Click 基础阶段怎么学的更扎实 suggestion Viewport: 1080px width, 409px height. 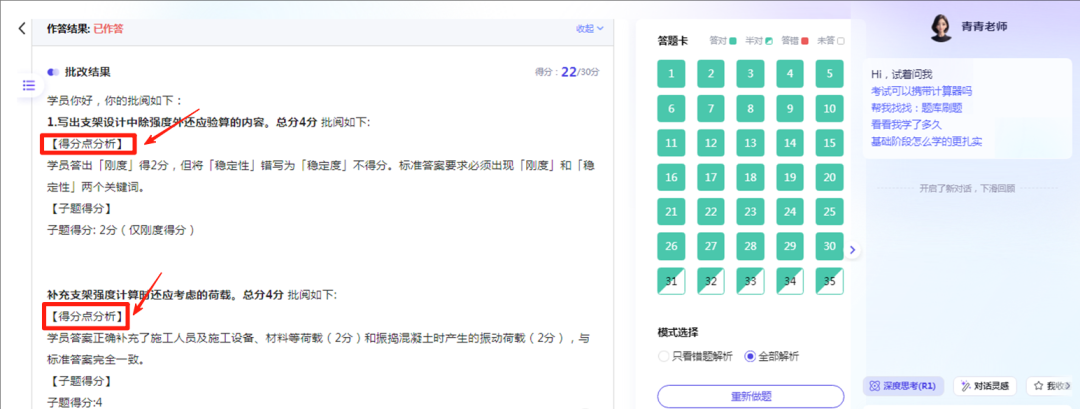pos(926,142)
